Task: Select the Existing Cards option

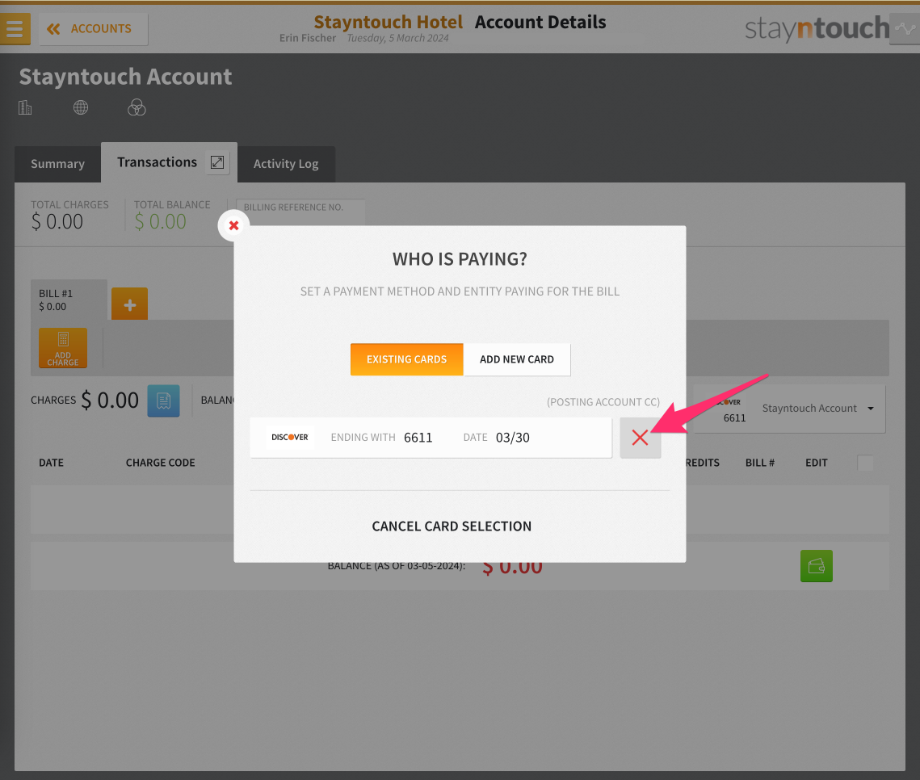Action: [x=407, y=359]
